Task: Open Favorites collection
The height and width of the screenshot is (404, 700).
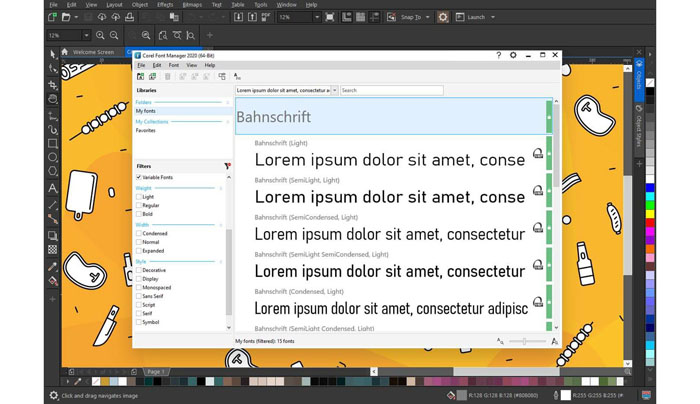Action: click(x=146, y=130)
